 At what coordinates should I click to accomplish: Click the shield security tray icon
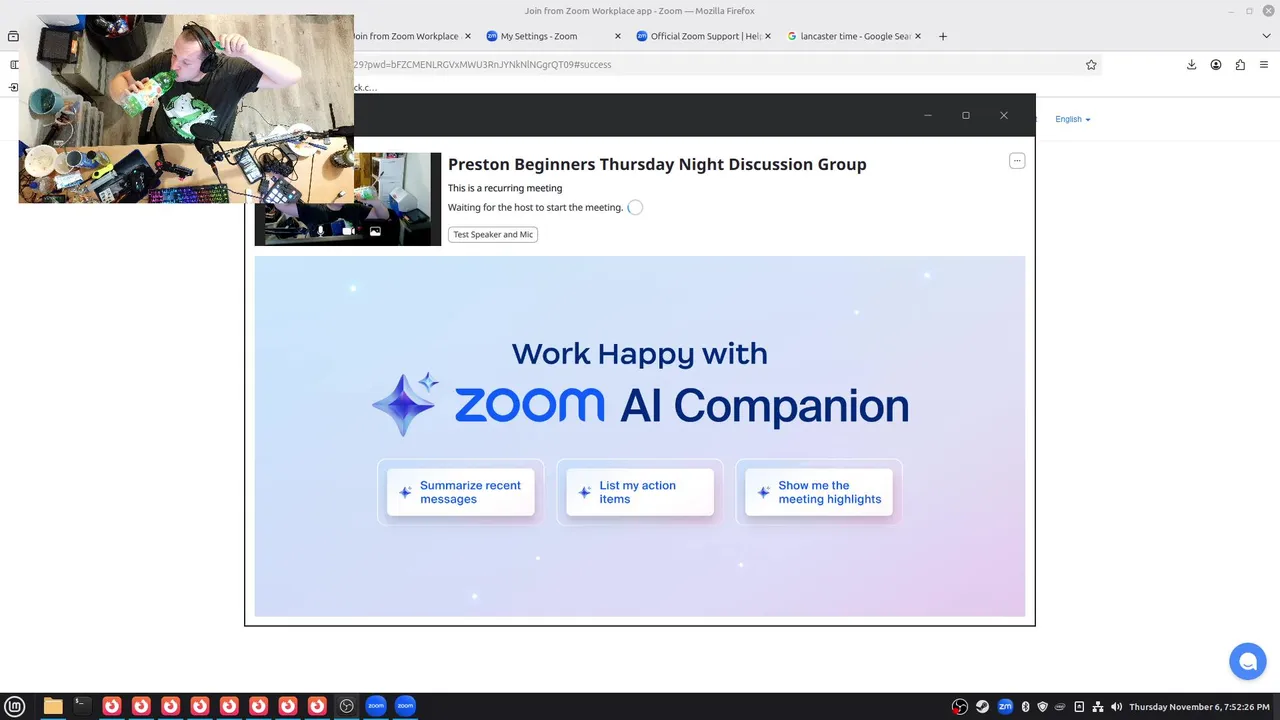tap(1043, 707)
